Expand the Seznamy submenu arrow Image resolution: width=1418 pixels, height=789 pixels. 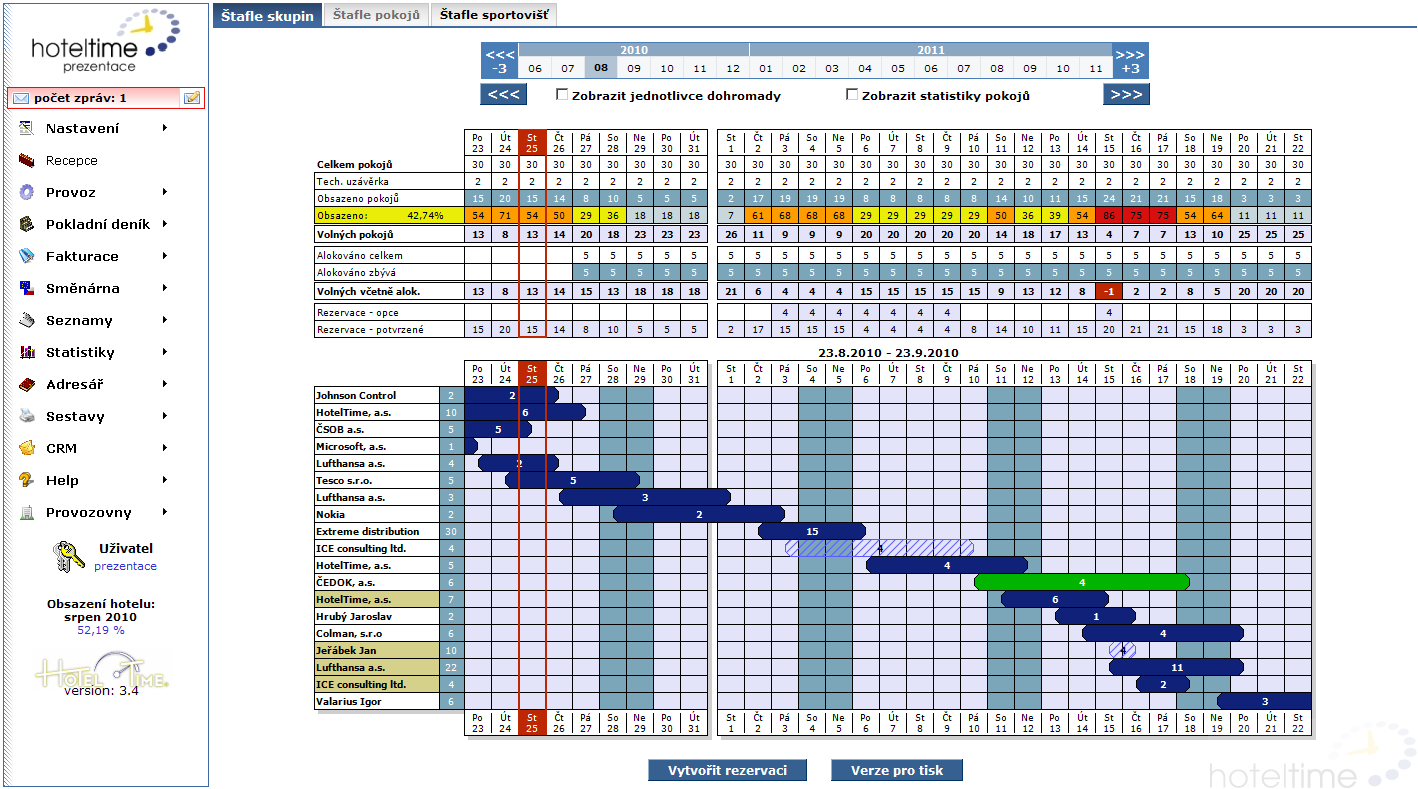[x=164, y=320]
